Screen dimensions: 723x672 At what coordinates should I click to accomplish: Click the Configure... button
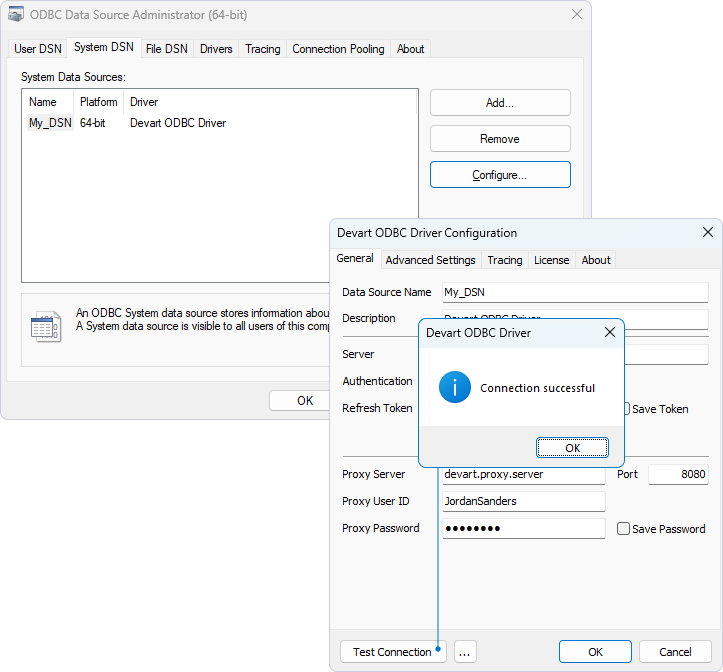pos(500,174)
